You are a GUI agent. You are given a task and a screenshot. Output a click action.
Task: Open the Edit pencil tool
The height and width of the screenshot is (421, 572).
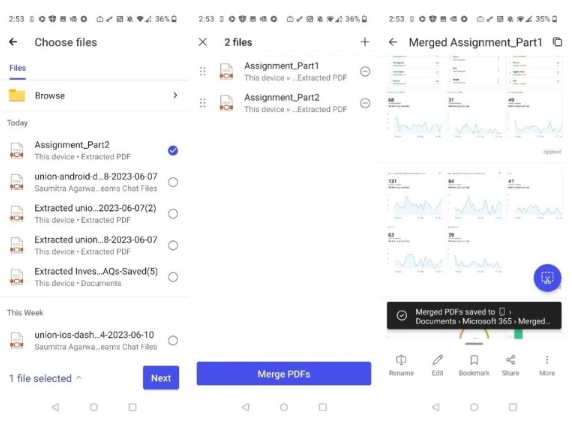click(x=437, y=360)
